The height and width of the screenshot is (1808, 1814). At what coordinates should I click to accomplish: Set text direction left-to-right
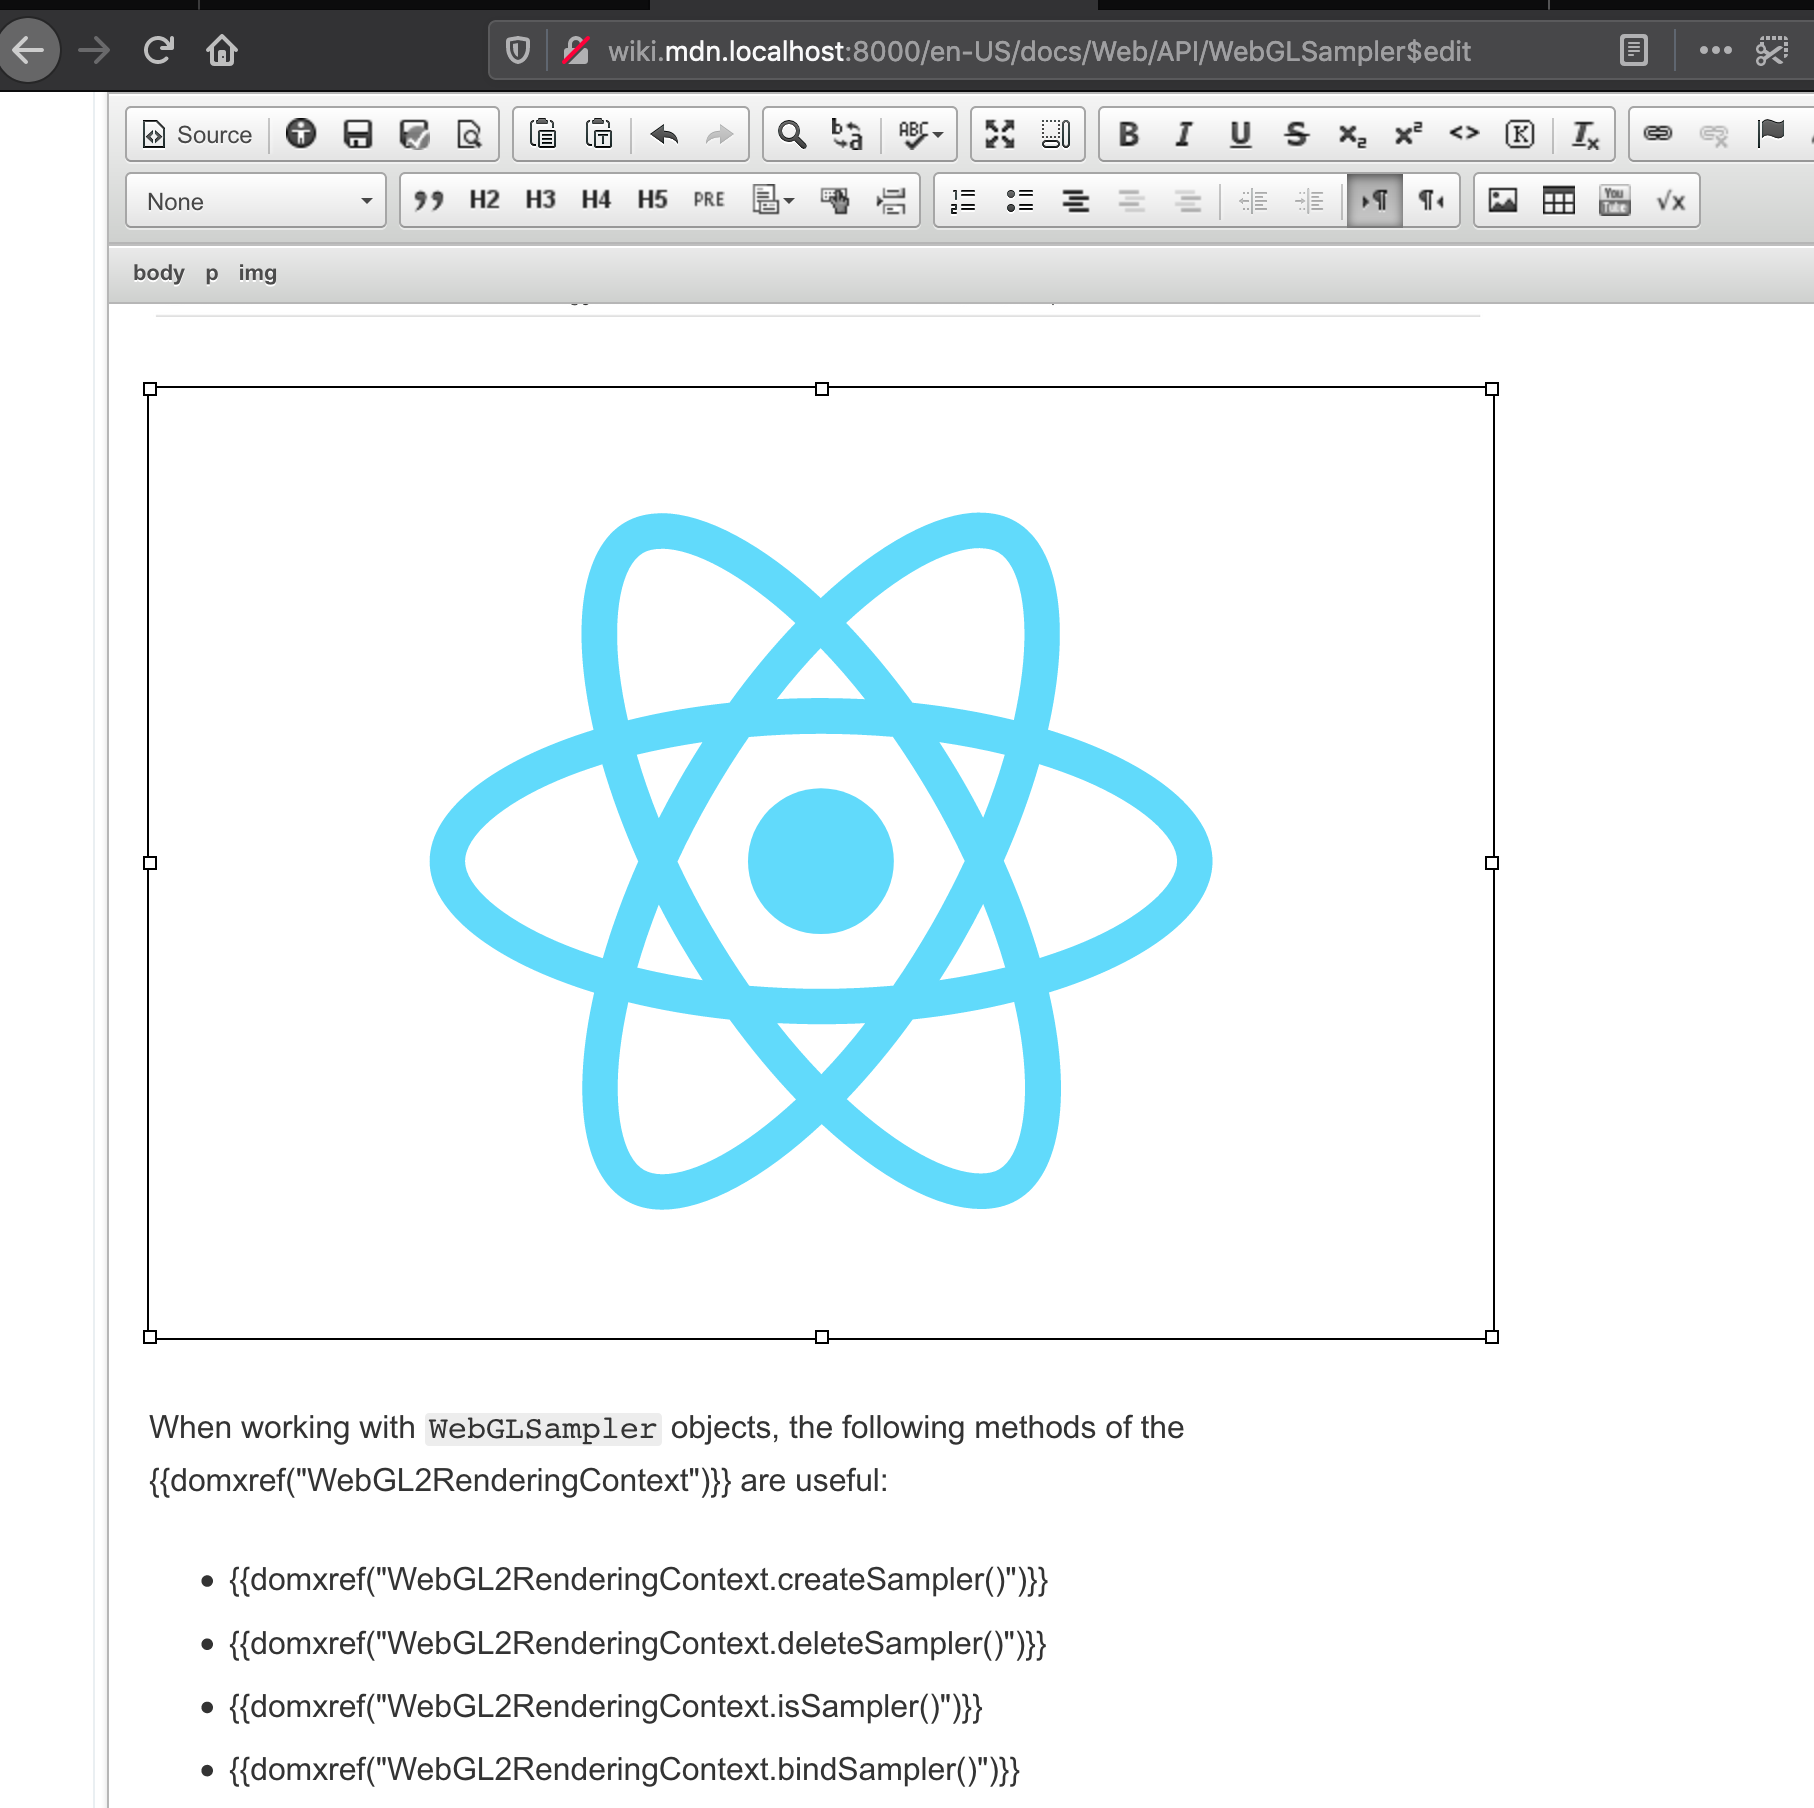point(1375,201)
